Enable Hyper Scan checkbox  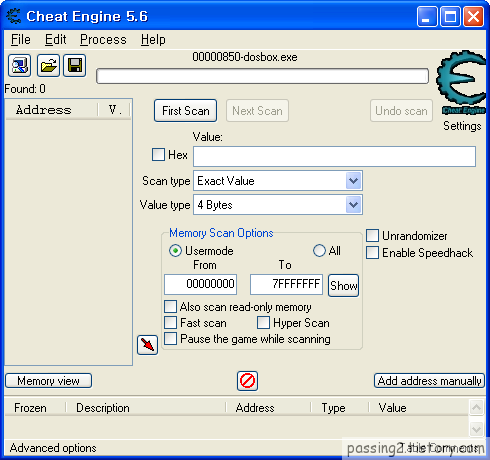[263, 323]
